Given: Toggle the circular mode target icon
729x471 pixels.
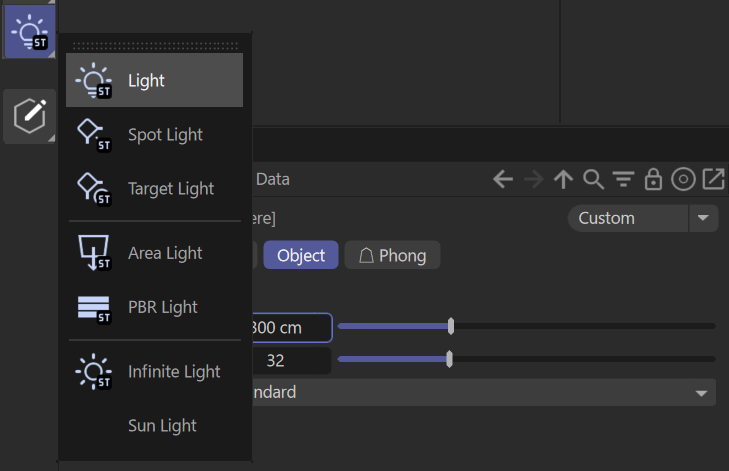Looking at the screenshot, I should 683,180.
